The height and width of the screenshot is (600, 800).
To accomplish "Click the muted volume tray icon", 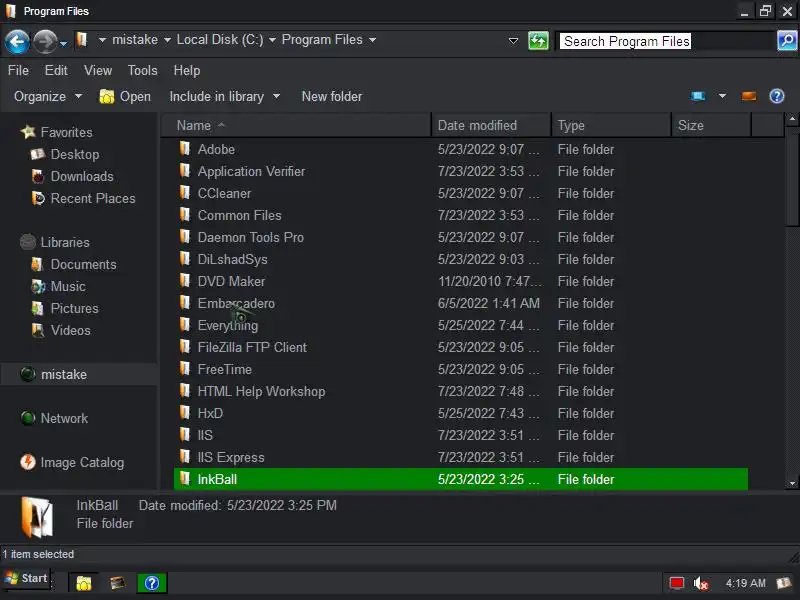I will [x=701, y=583].
